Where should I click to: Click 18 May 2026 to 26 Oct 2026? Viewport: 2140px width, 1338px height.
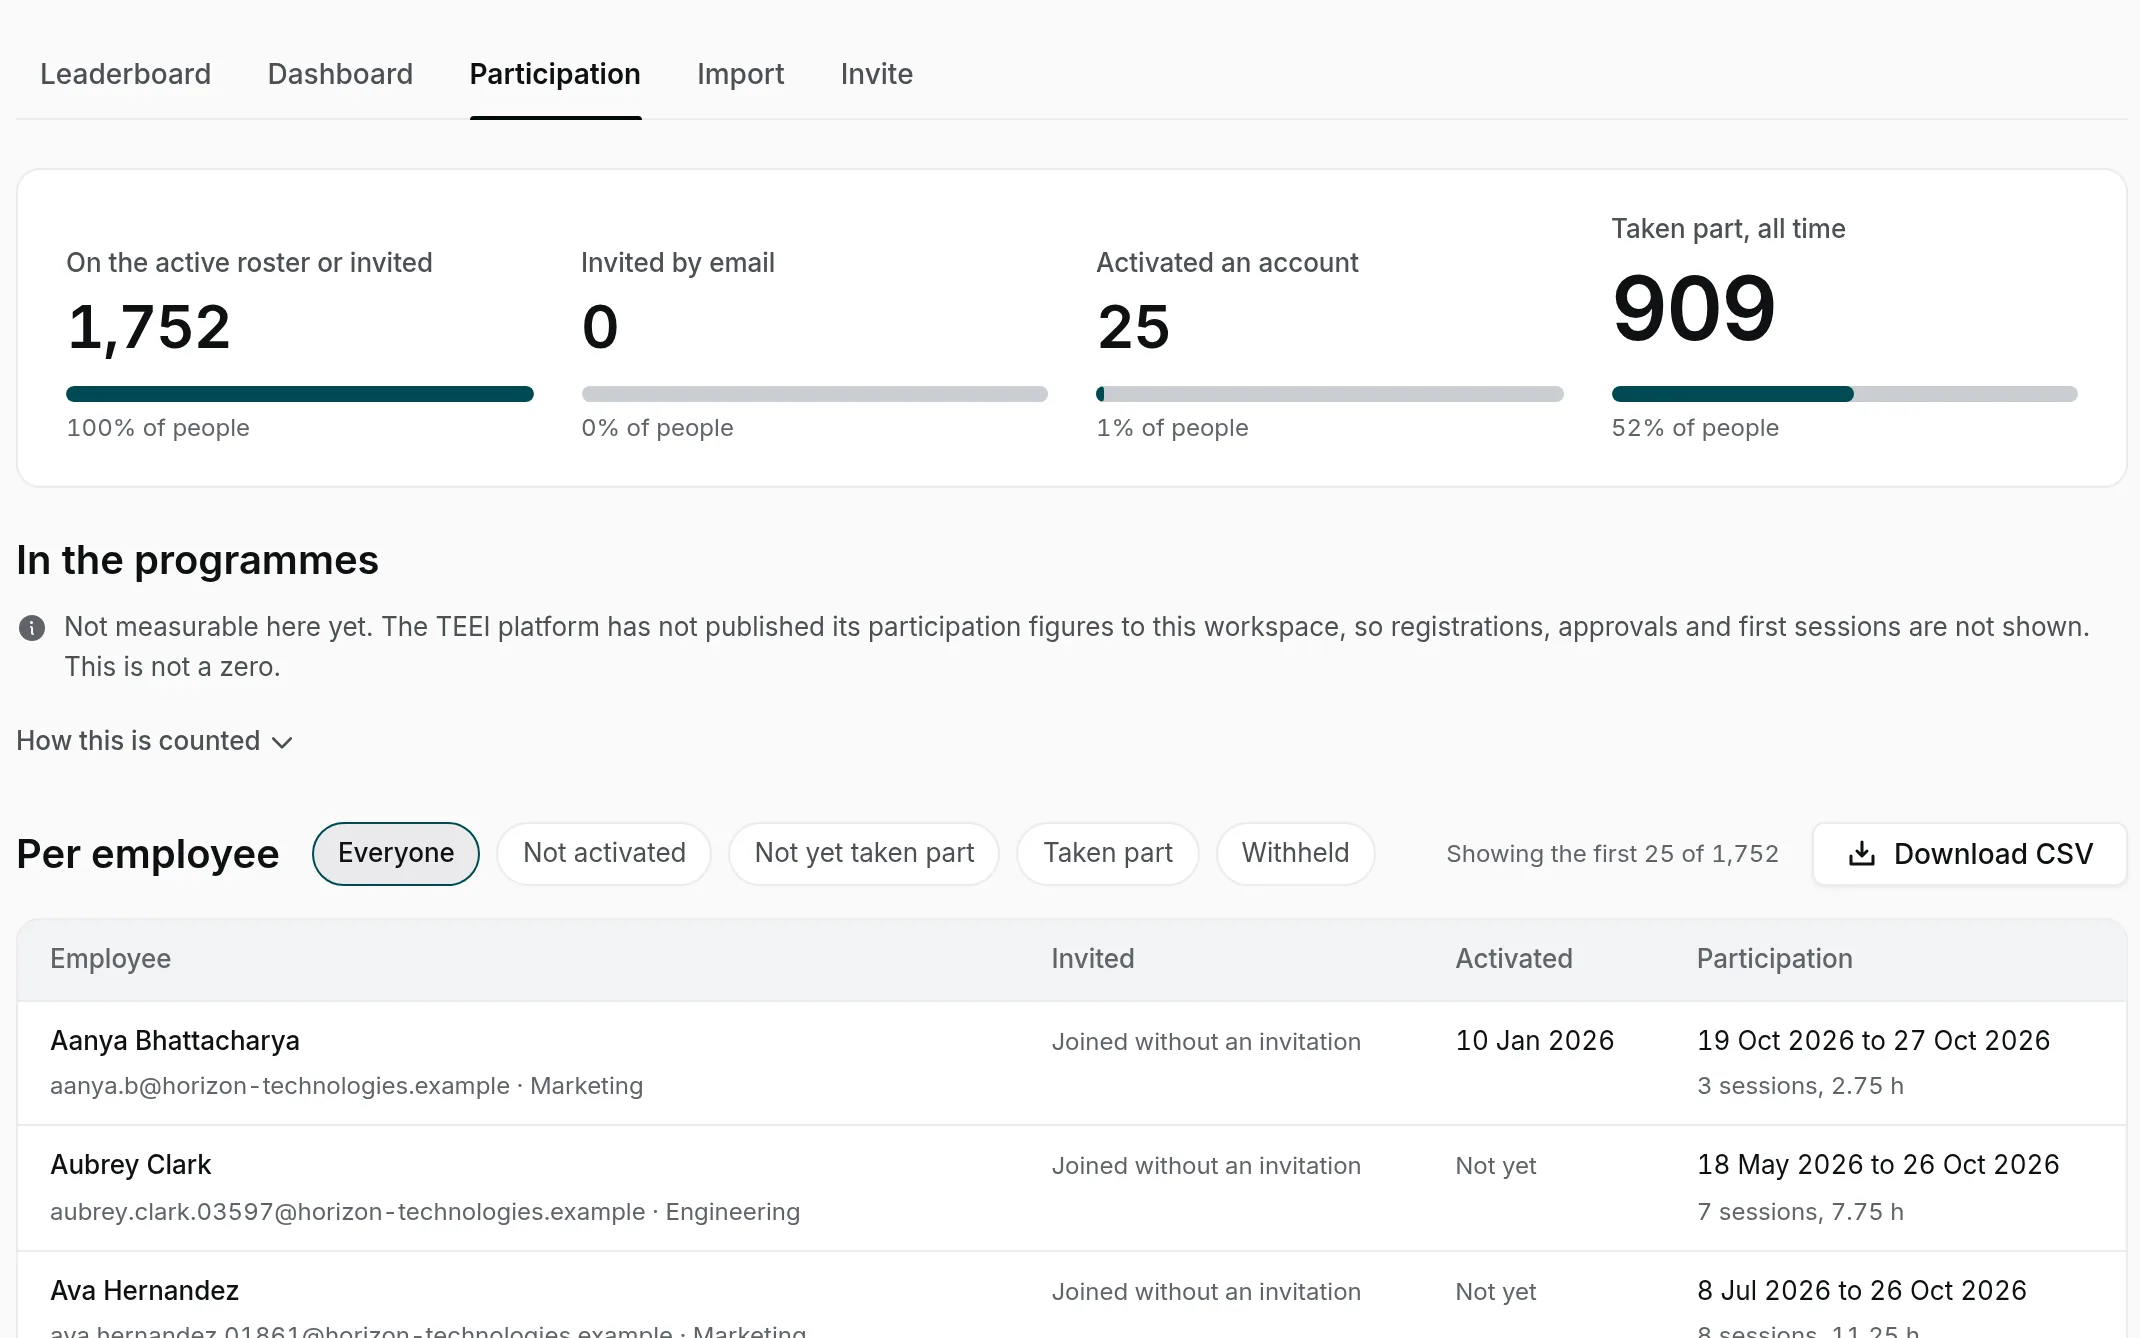click(1878, 1165)
